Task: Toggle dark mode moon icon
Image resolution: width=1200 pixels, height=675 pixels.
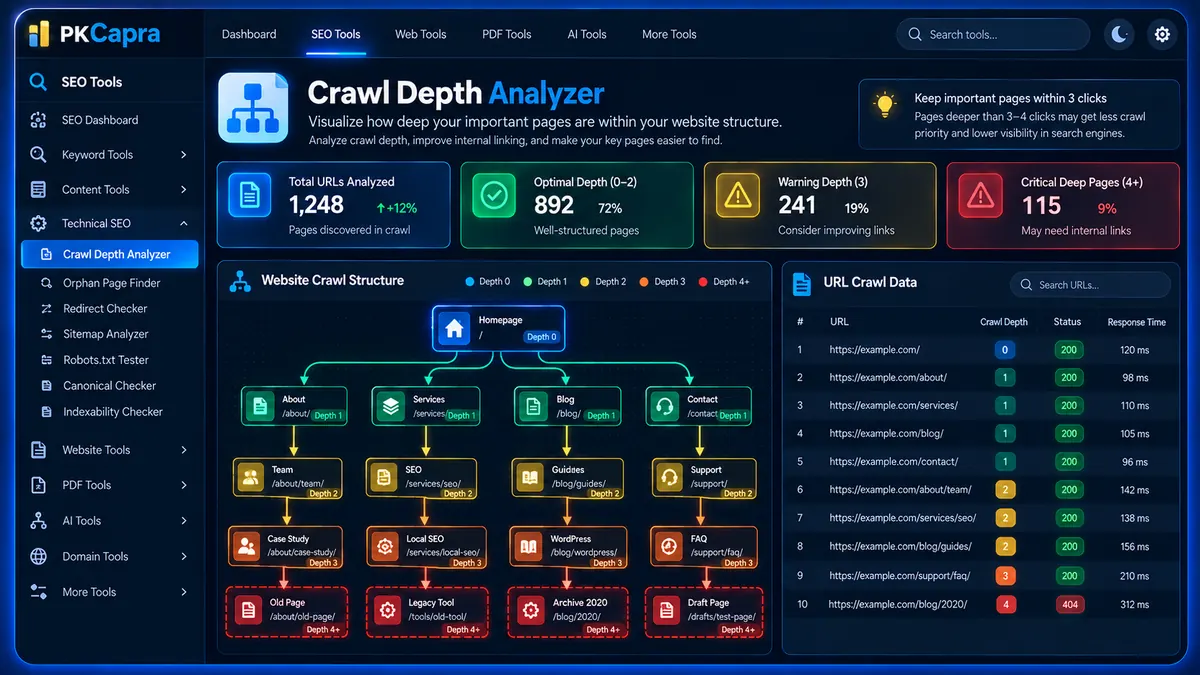Action: pyautogui.click(x=1120, y=34)
